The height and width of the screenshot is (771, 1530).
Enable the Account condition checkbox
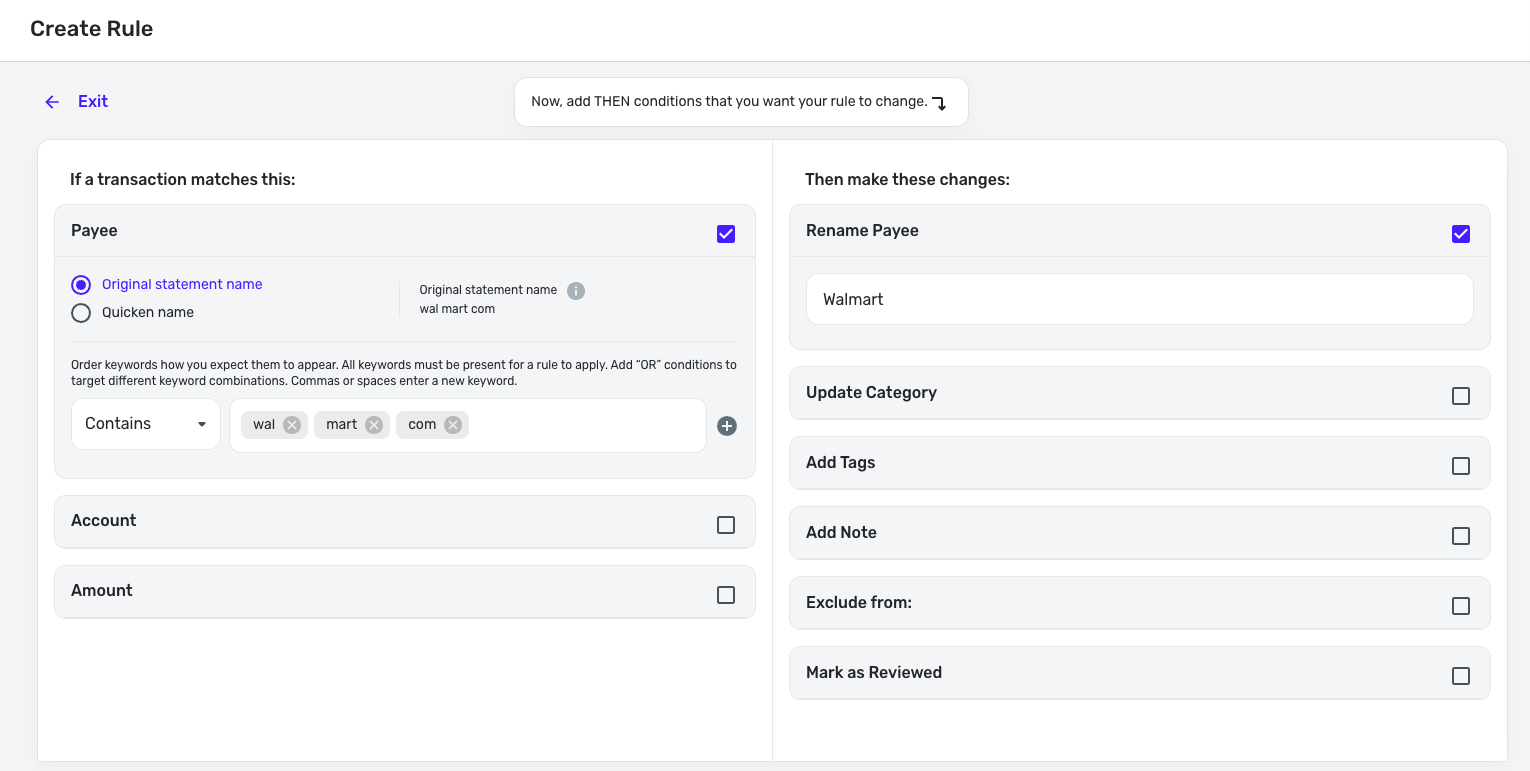(x=726, y=525)
